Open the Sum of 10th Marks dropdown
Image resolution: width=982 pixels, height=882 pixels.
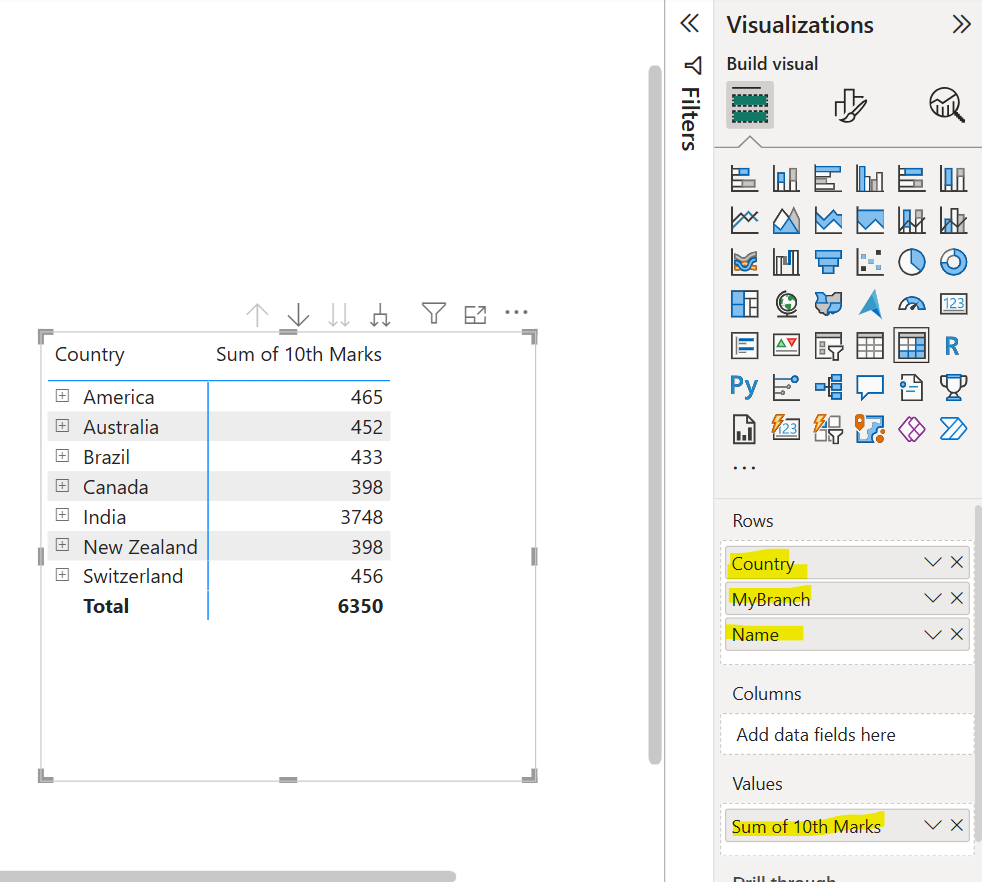(x=932, y=825)
